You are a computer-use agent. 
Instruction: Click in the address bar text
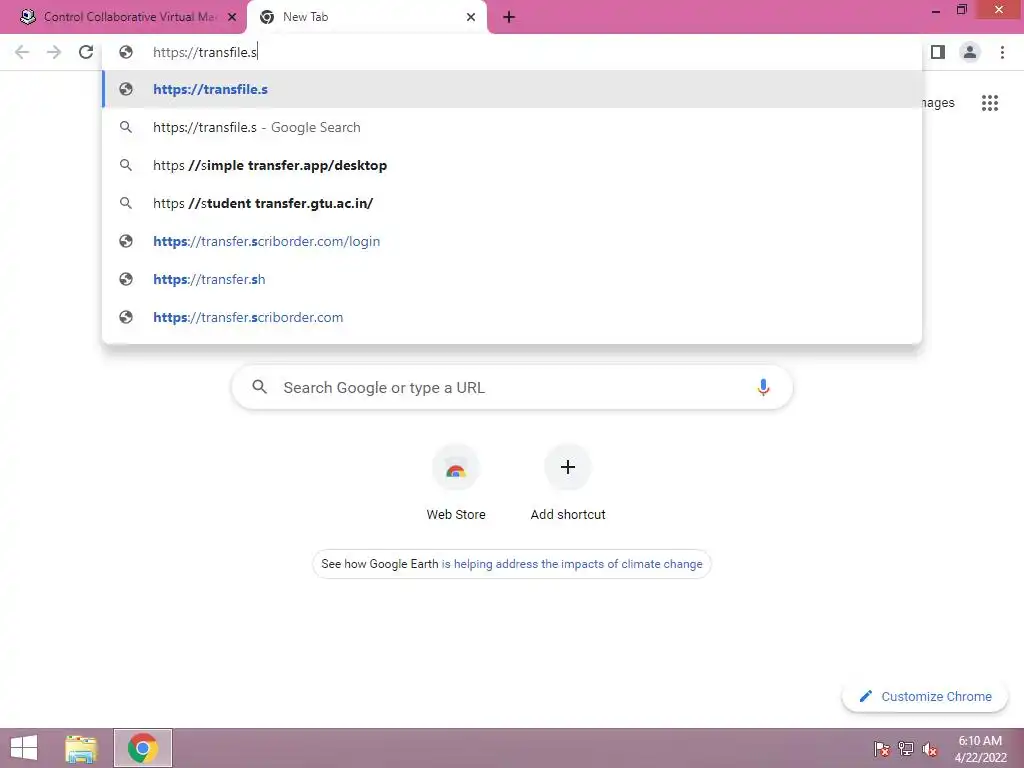click(205, 52)
